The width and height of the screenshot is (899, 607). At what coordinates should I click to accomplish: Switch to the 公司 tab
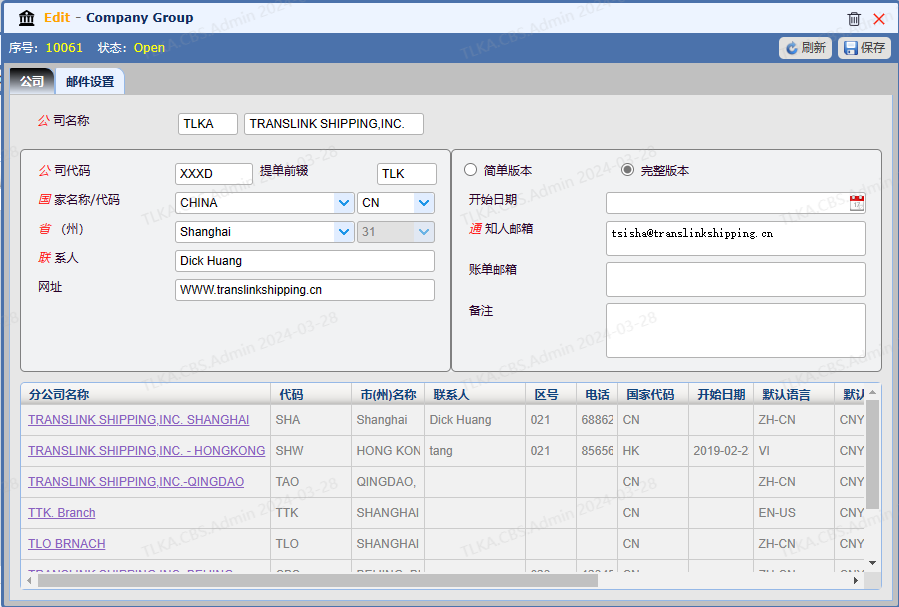pyautogui.click(x=32, y=81)
